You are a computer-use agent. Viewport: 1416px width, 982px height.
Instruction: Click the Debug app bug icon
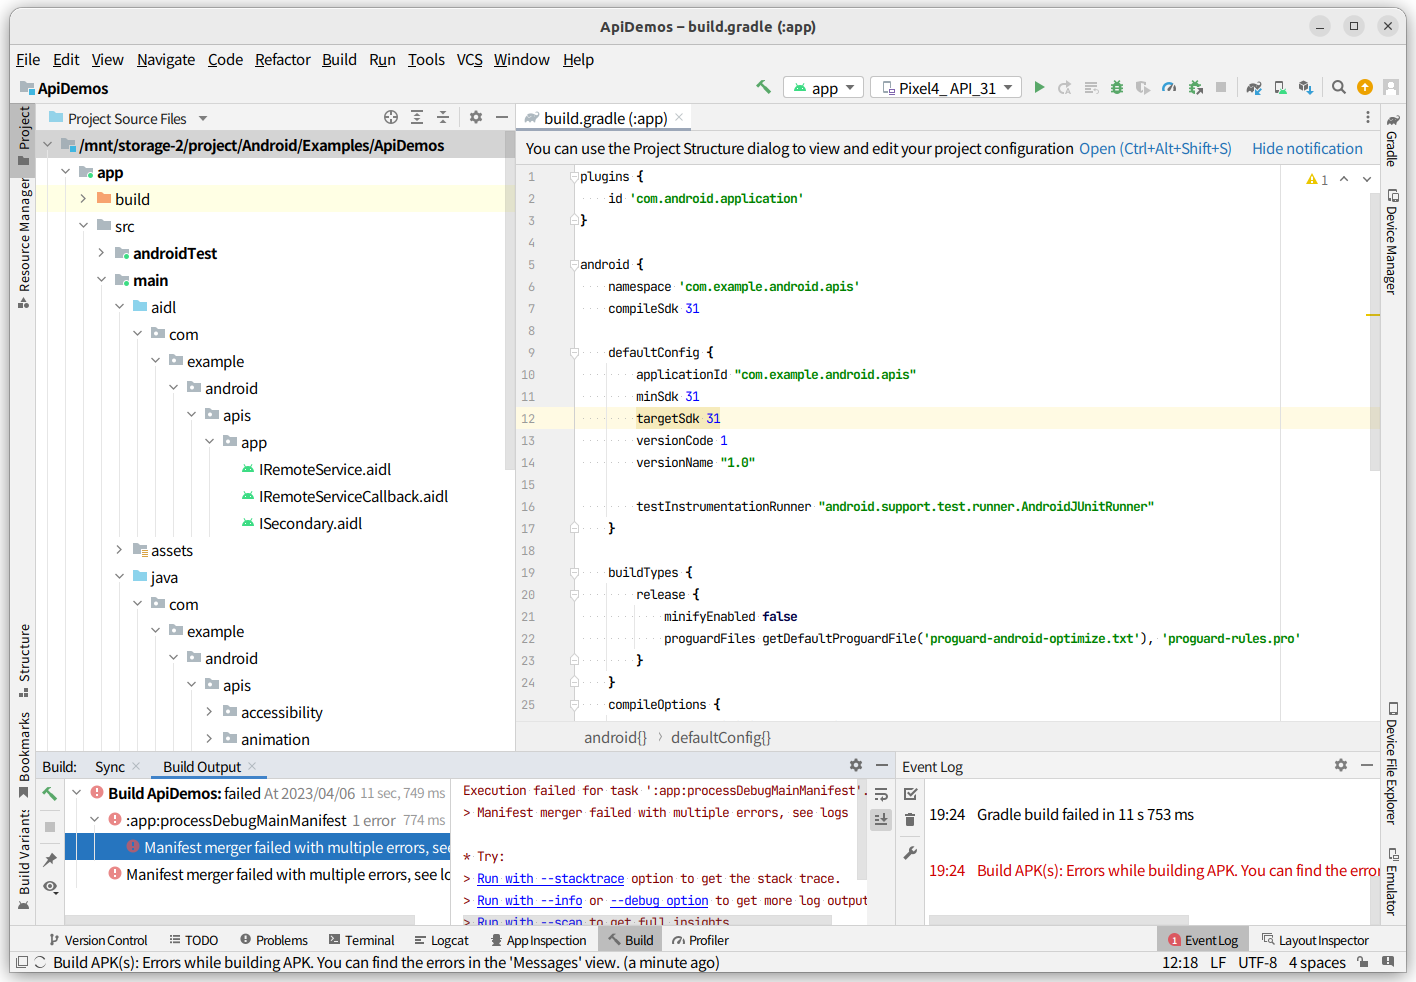[x=1117, y=87]
